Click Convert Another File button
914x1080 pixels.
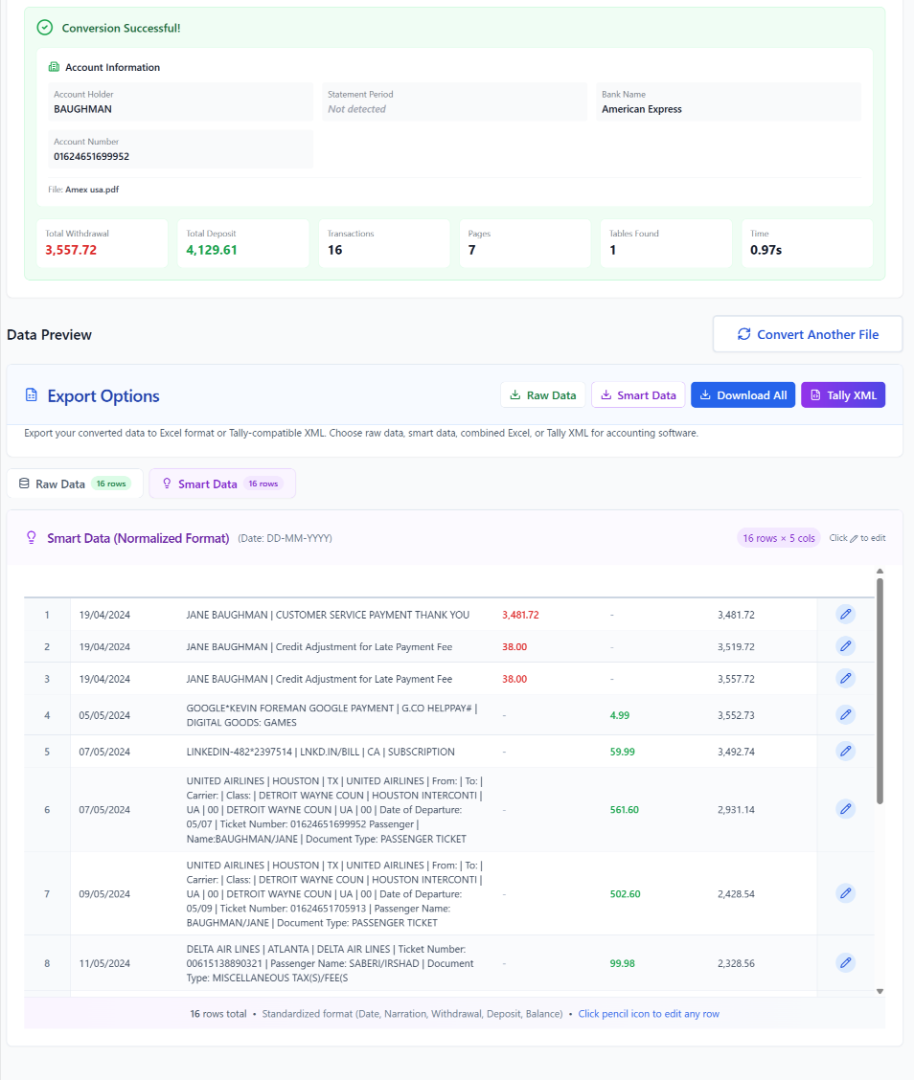pyautogui.click(x=807, y=335)
